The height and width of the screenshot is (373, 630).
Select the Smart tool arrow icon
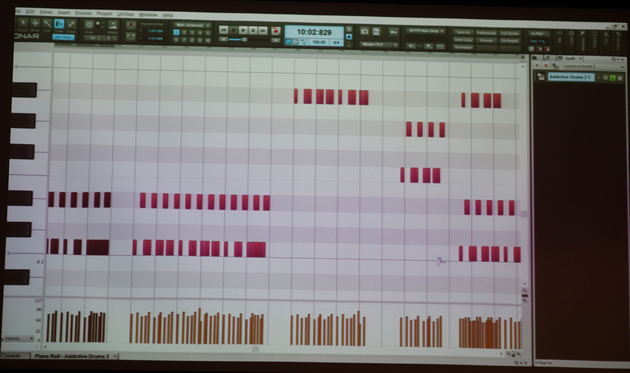[23, 23]
